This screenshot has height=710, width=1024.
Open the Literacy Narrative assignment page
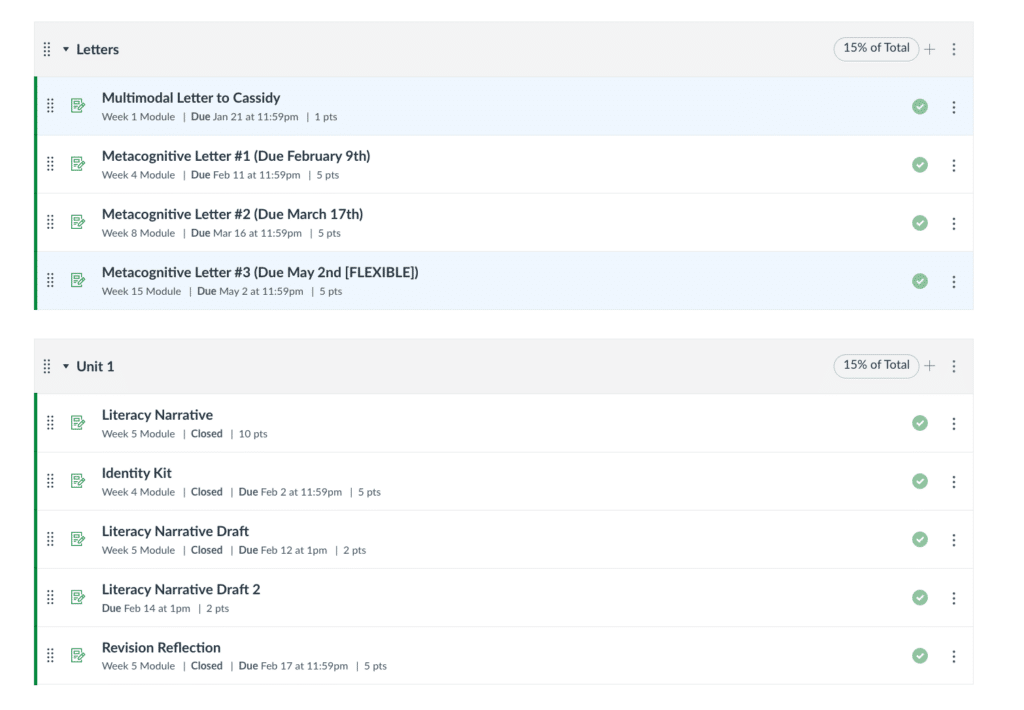point(156,414)
